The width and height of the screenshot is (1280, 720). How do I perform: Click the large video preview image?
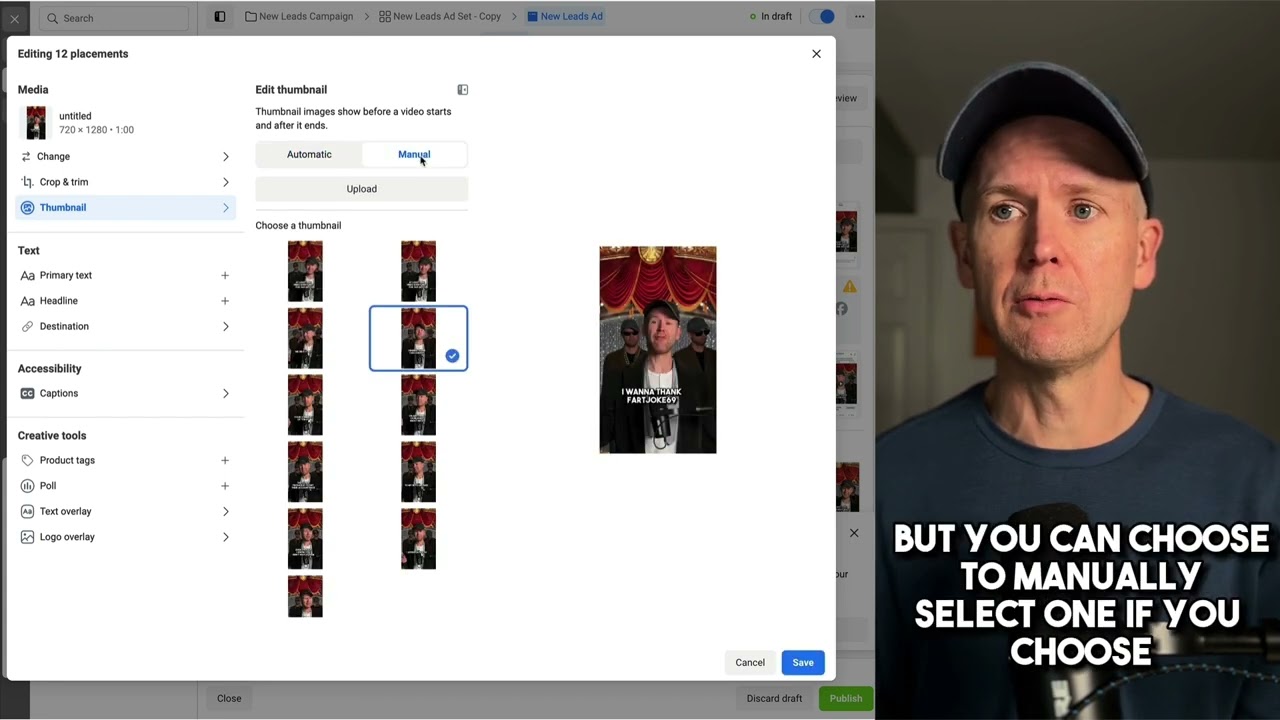[658, 350]
